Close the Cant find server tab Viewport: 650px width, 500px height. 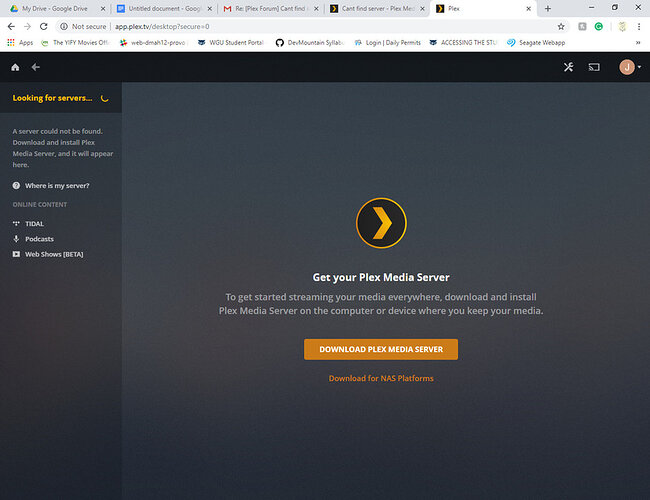pos(422,9)
